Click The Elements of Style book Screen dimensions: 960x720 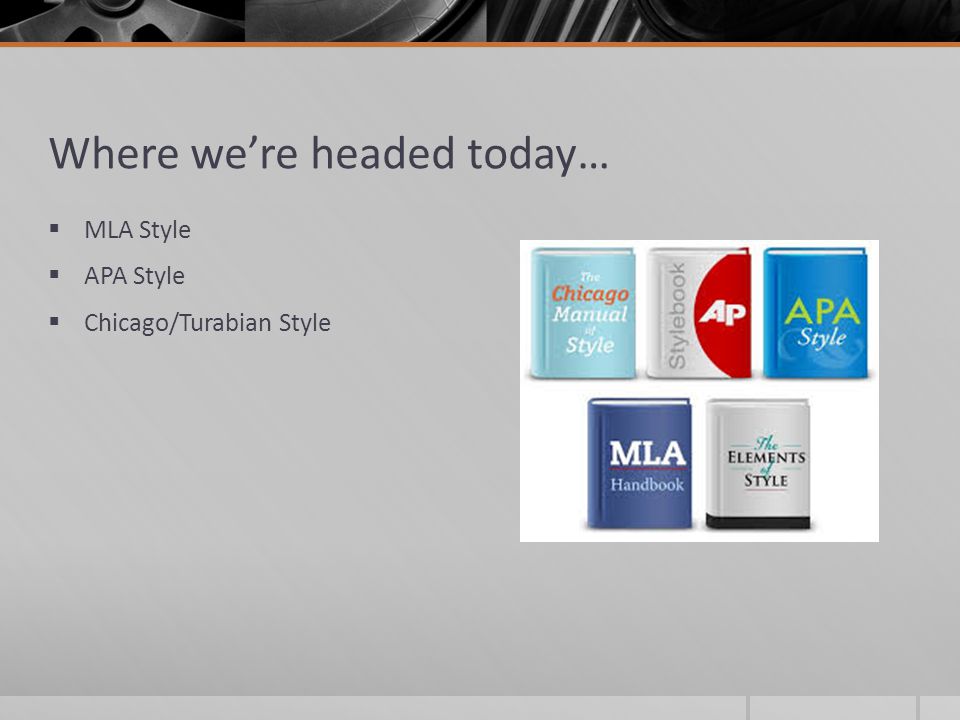coord(758,463)
